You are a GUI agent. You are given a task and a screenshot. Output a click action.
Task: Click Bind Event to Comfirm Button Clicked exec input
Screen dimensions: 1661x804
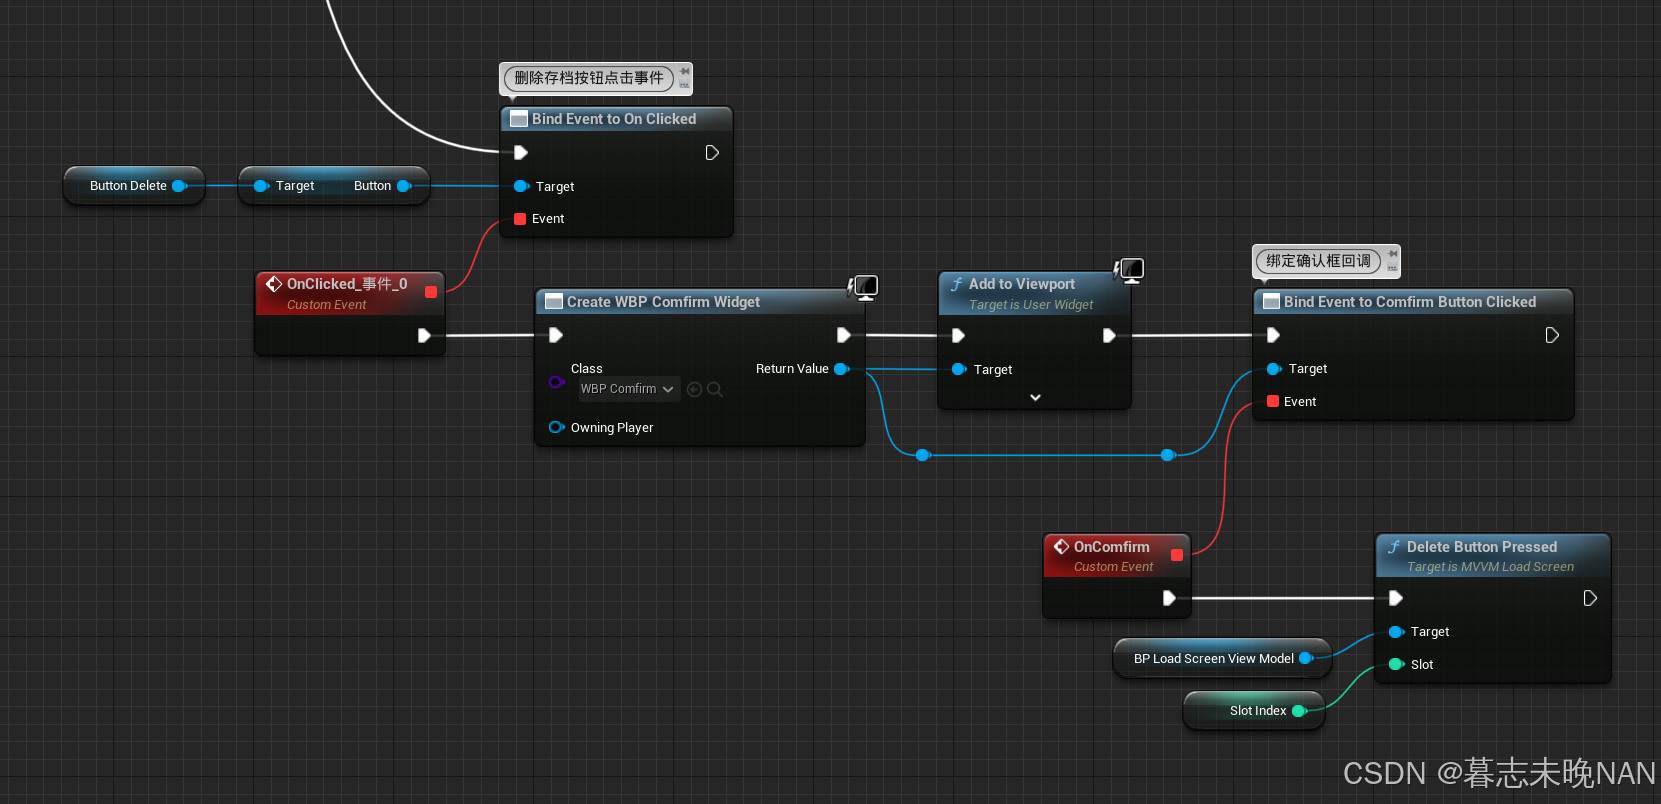[1273, 336]
